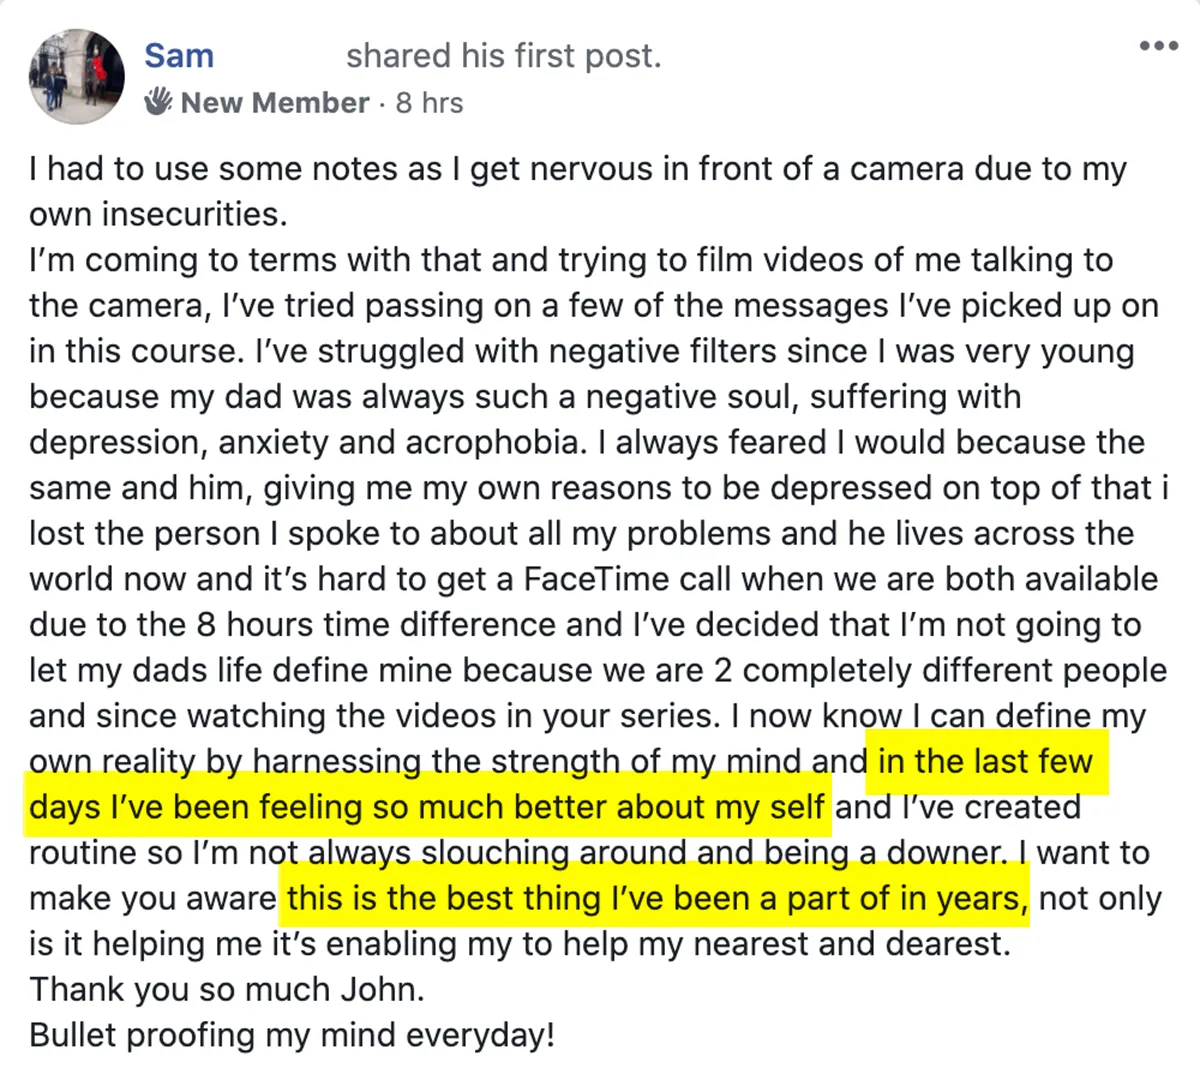Click highlighted "this is the best thing" phrase
Image resolution: width=1200 pixels, height=1080 pixels.
(x=446, y=899)
